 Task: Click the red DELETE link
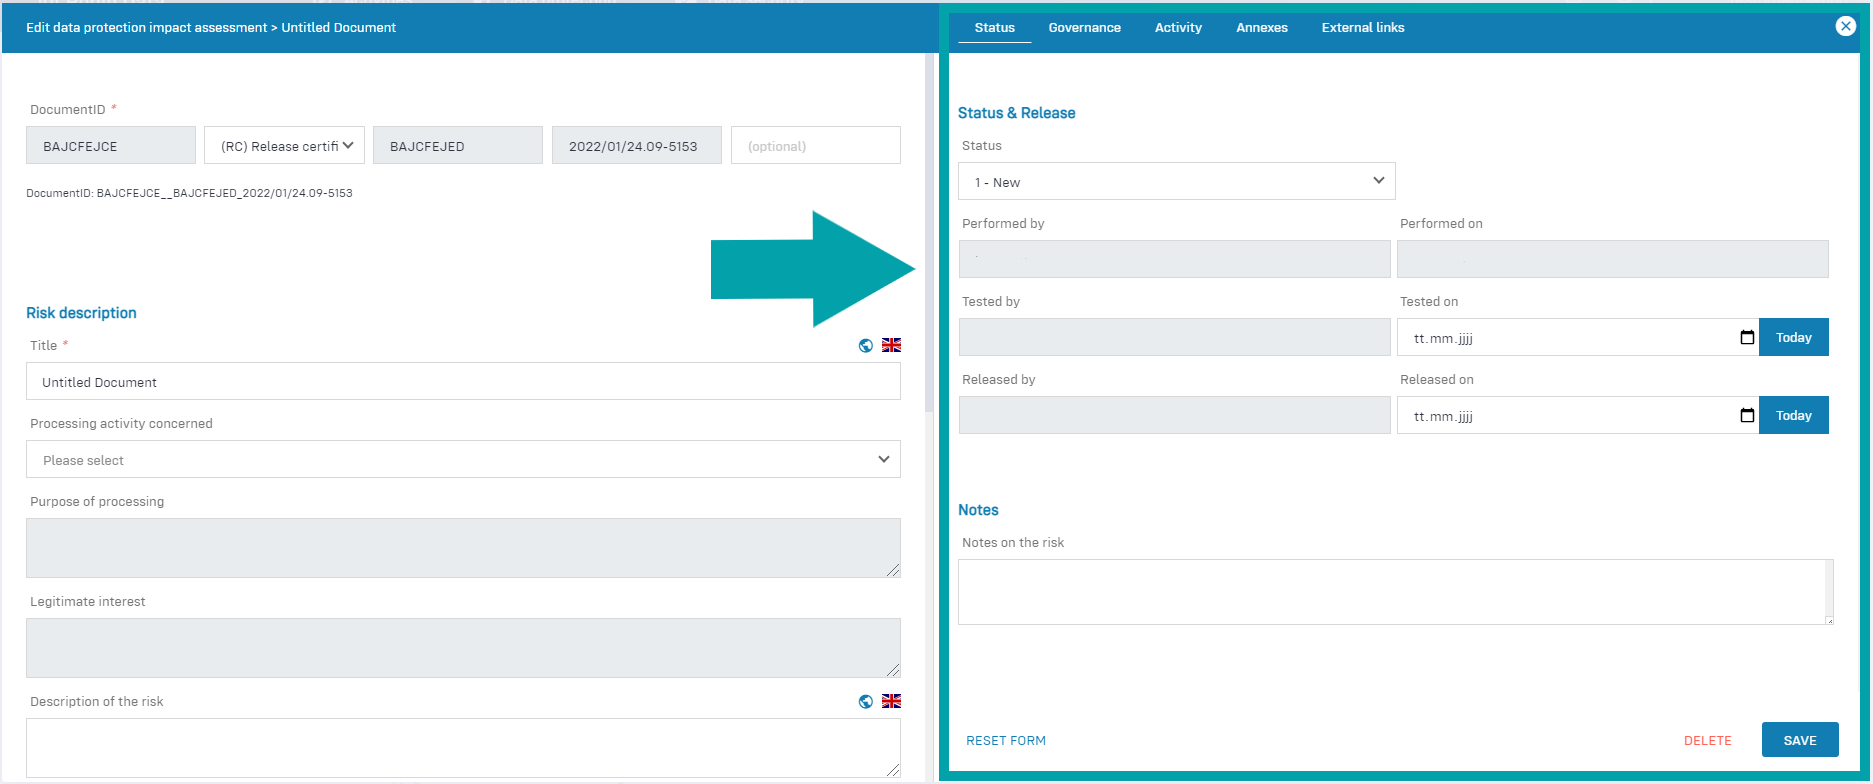1707,741
